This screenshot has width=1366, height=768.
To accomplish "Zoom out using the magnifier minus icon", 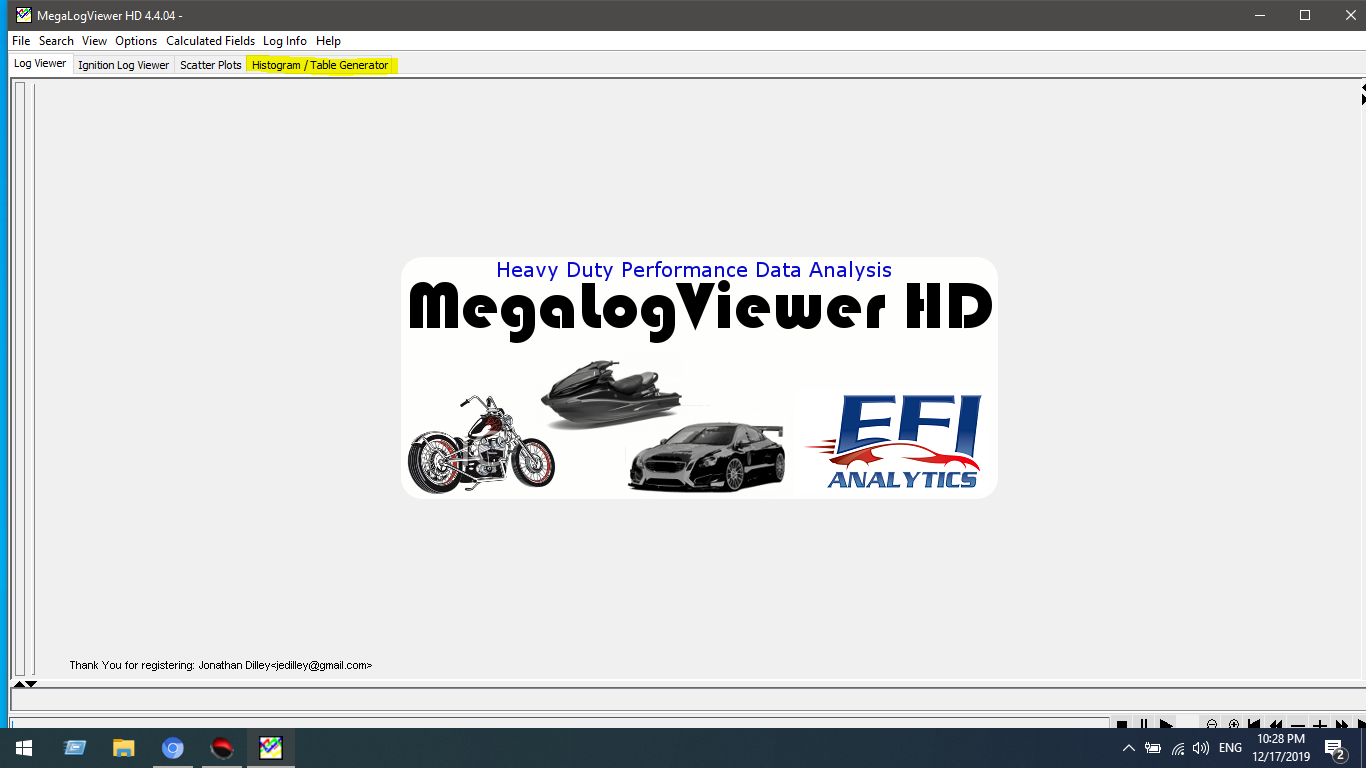I will (x=1212, y=724).
